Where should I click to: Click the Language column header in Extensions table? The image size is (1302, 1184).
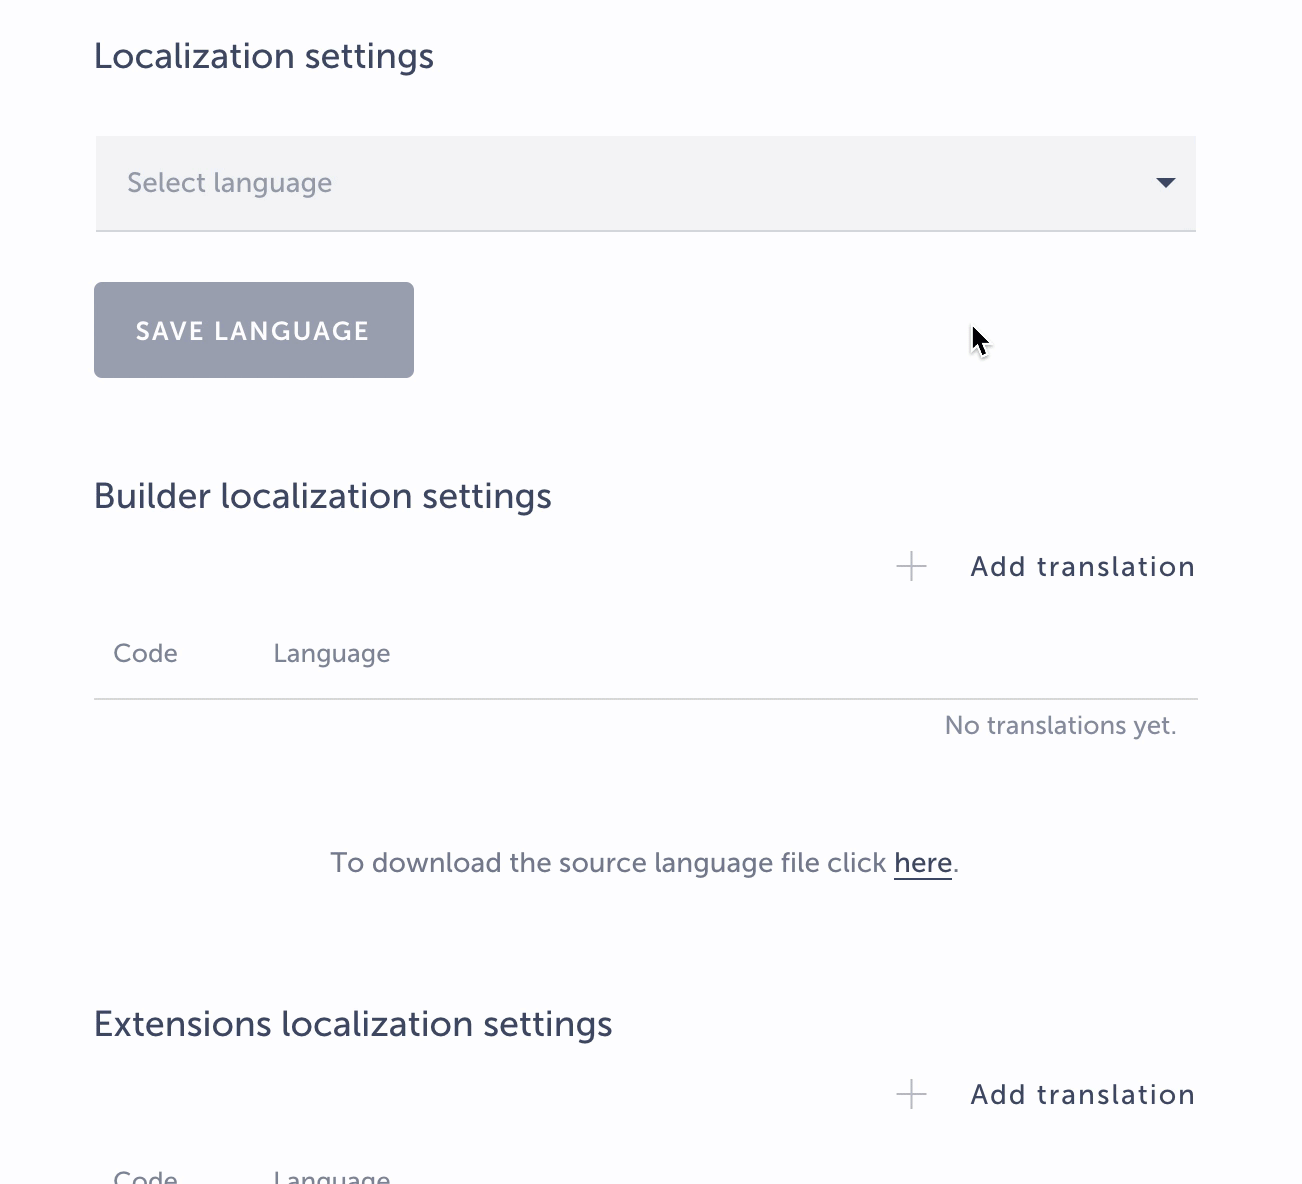pyautogui.click(x=331, y=1177)
